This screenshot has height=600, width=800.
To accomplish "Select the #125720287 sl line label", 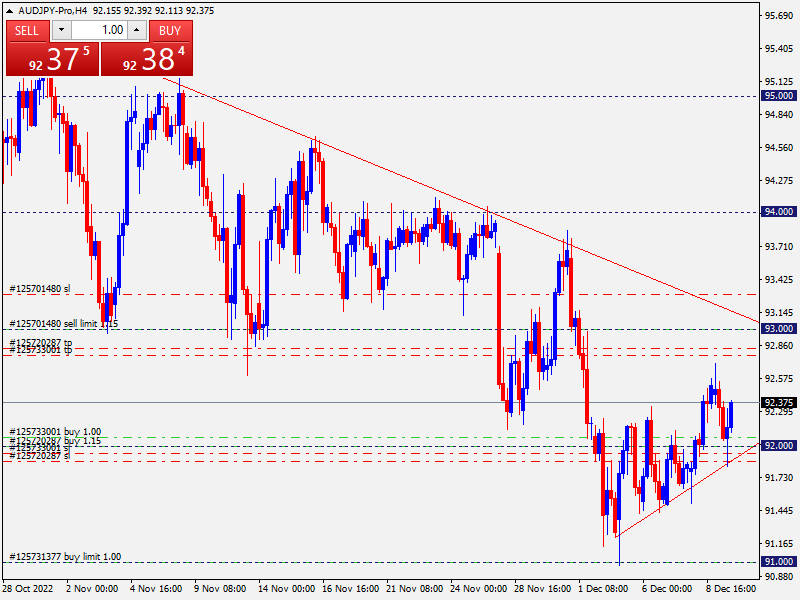I will [40, 456].
